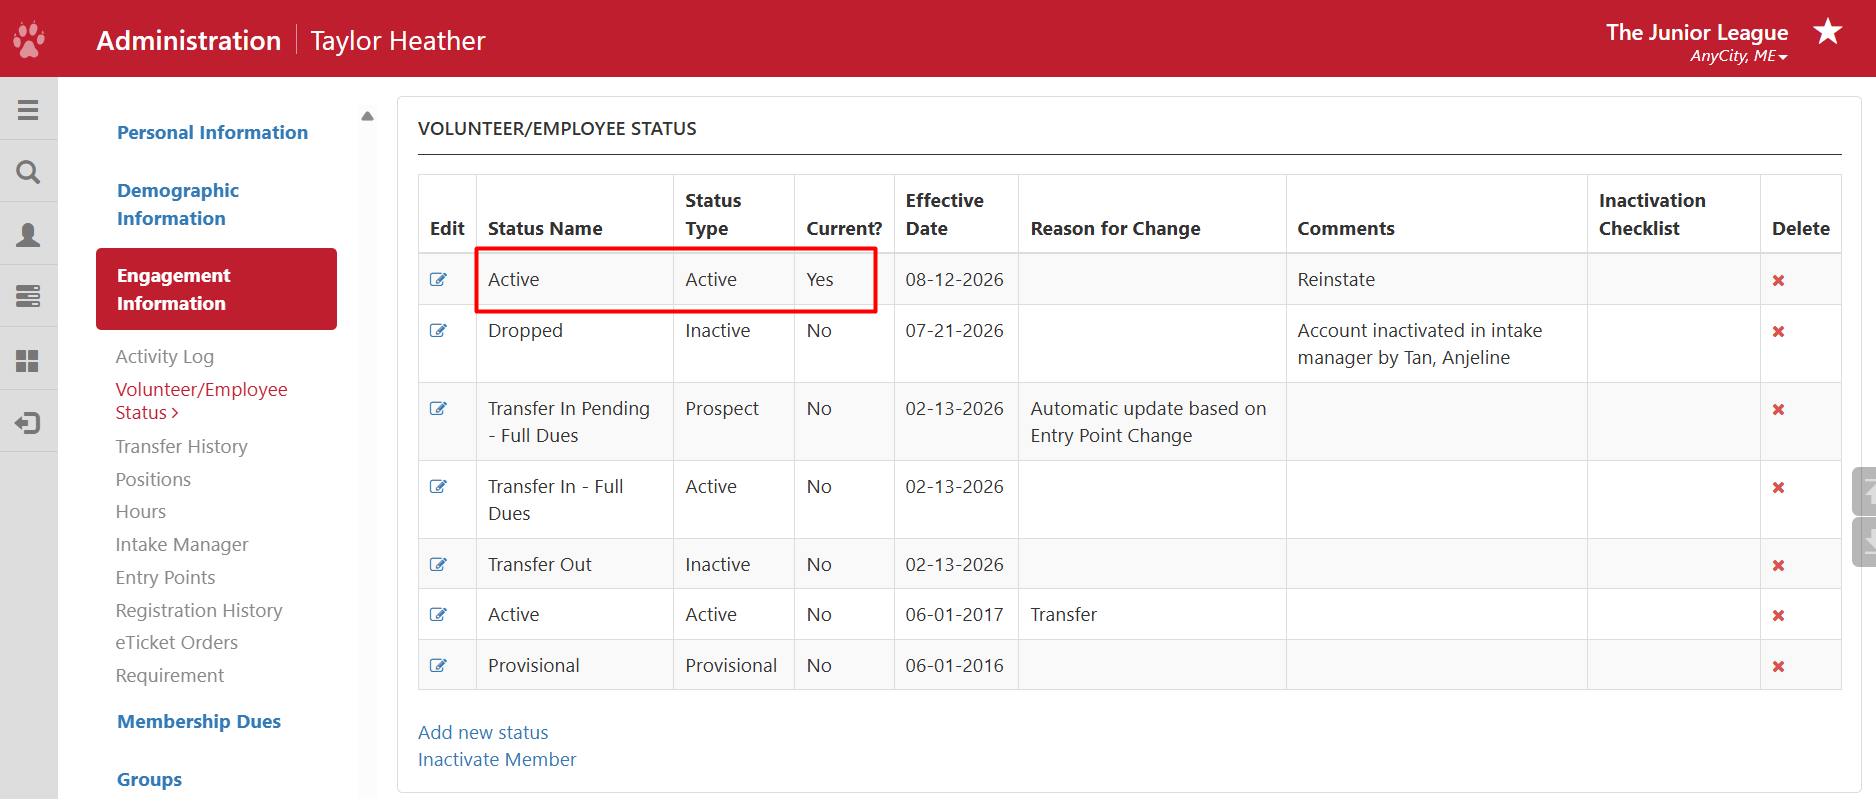This screenshot has height=799, width=1876.
Task: Click the VOLUNTEER/EMPLOYEE STATUS heading
Action: click(557, 128)
